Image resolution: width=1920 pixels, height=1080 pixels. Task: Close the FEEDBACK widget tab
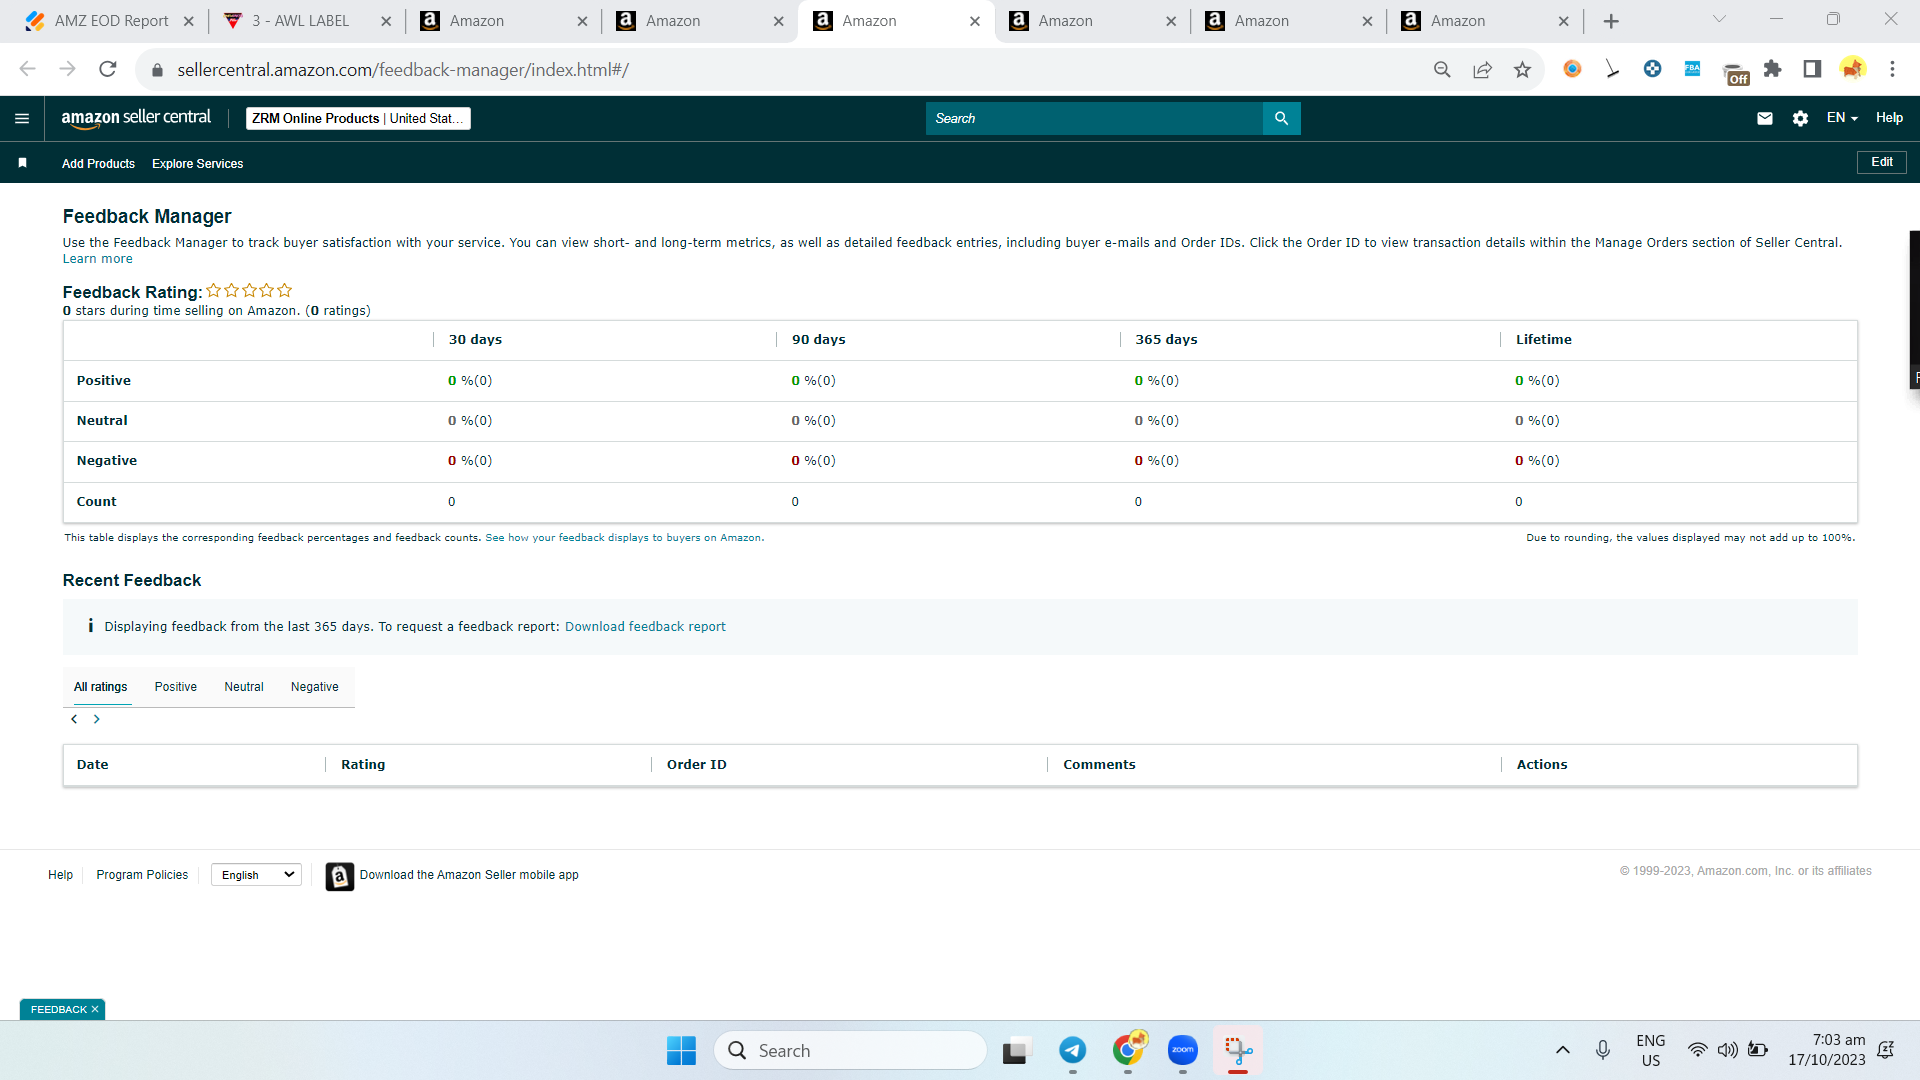(95, 1010)
